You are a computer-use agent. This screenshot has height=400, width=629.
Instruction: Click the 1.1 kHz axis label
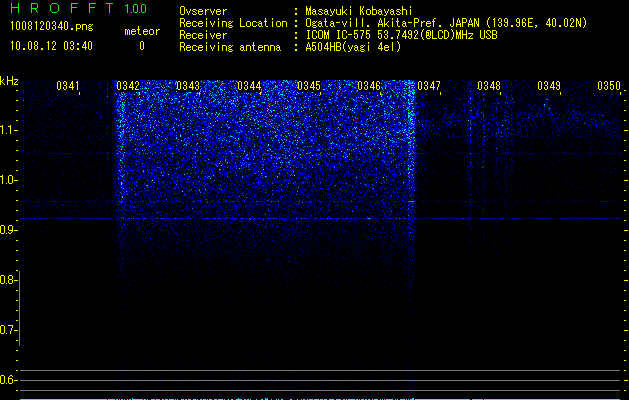click(x=7, y=130)
